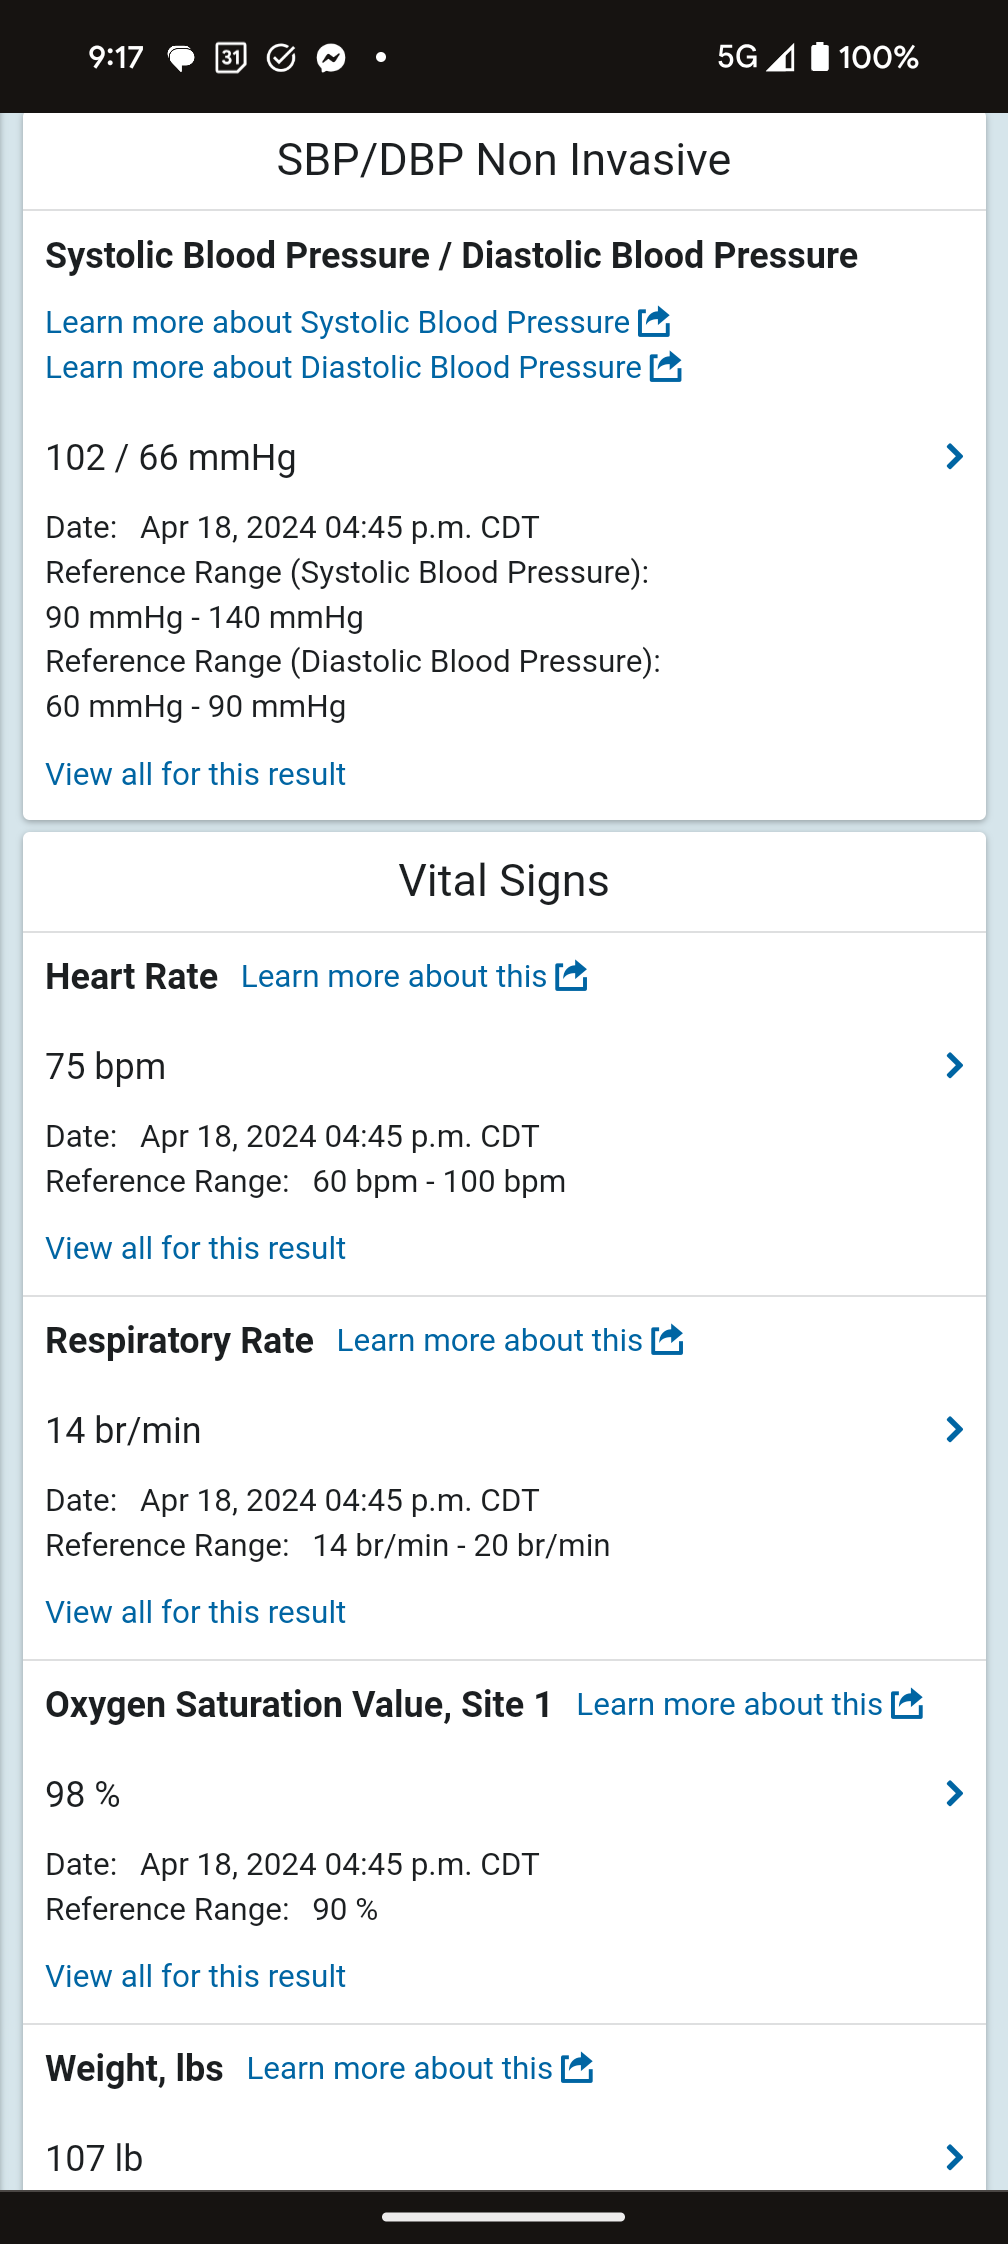
Task: View all results for Respiratory Rate
Action: tap(196, 1612)
